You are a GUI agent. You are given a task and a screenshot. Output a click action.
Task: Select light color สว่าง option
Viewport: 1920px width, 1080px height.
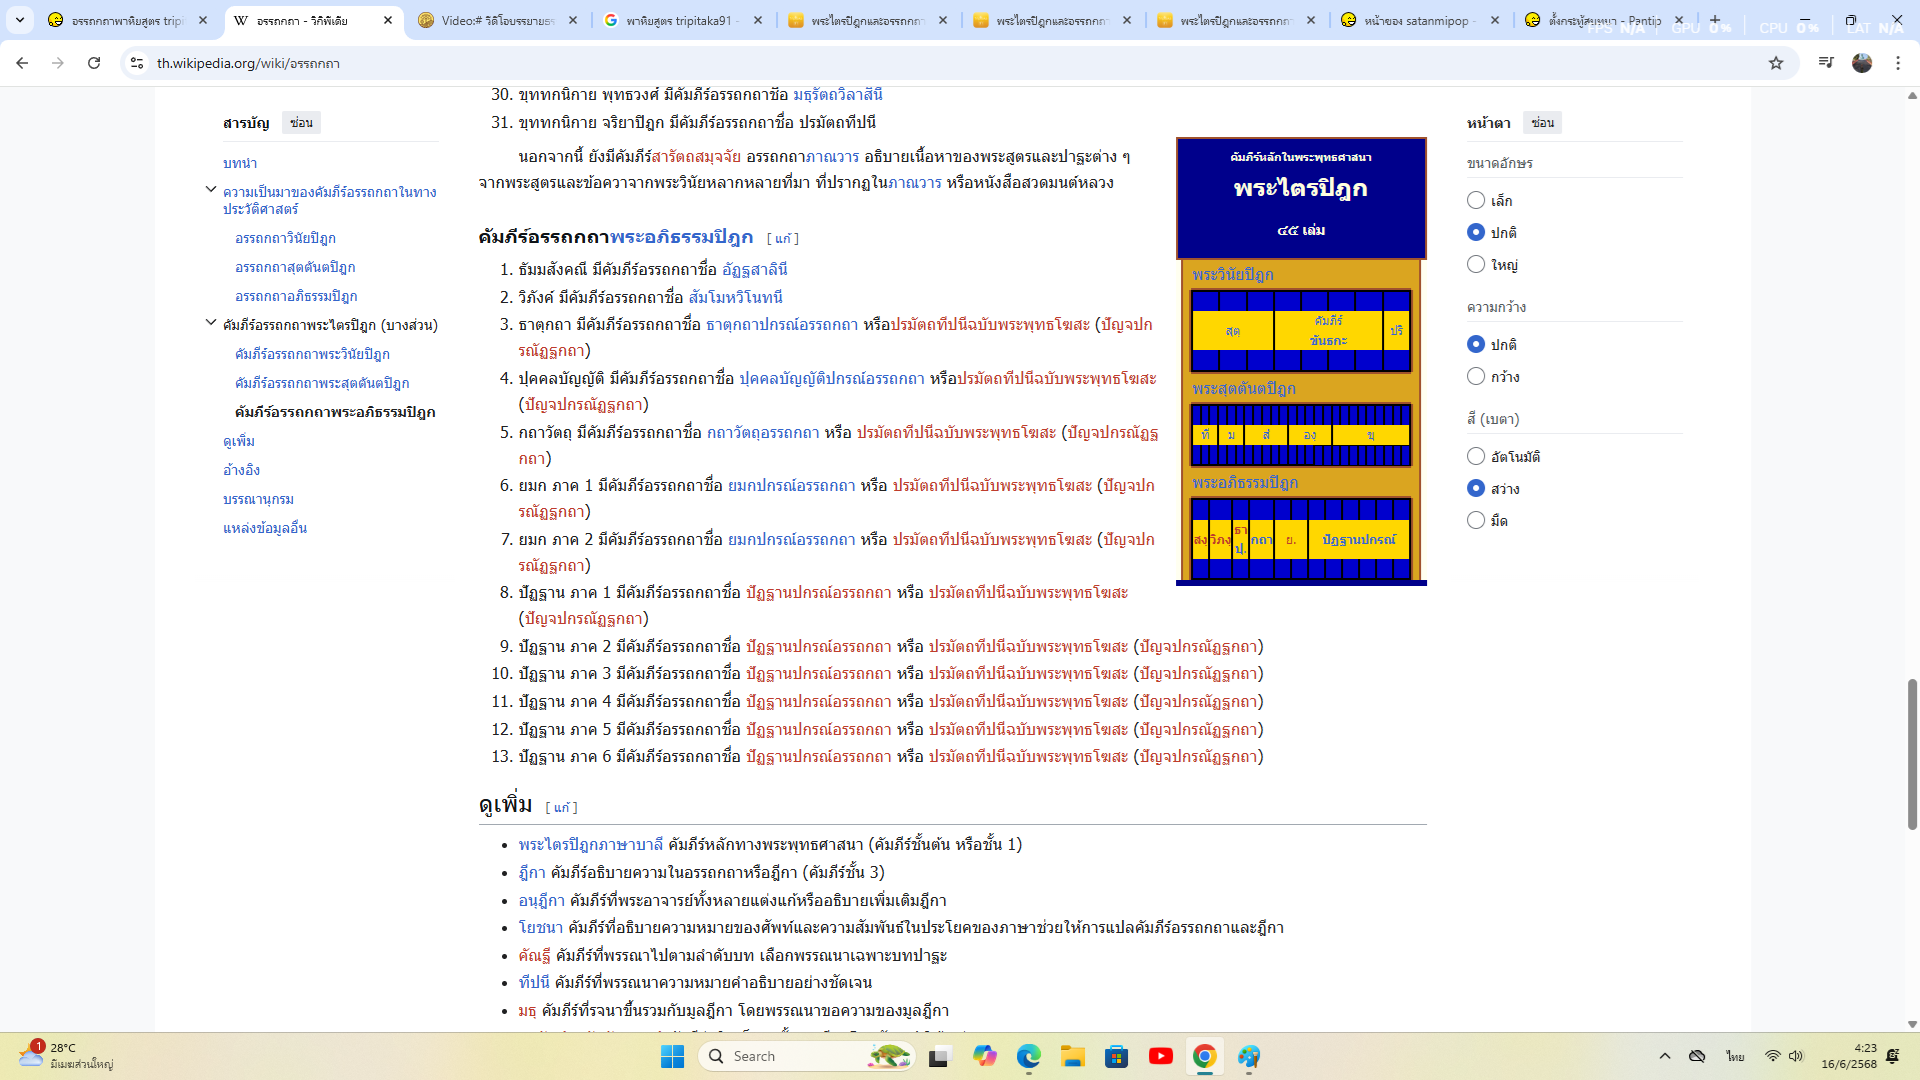(x=1476, y=488)
